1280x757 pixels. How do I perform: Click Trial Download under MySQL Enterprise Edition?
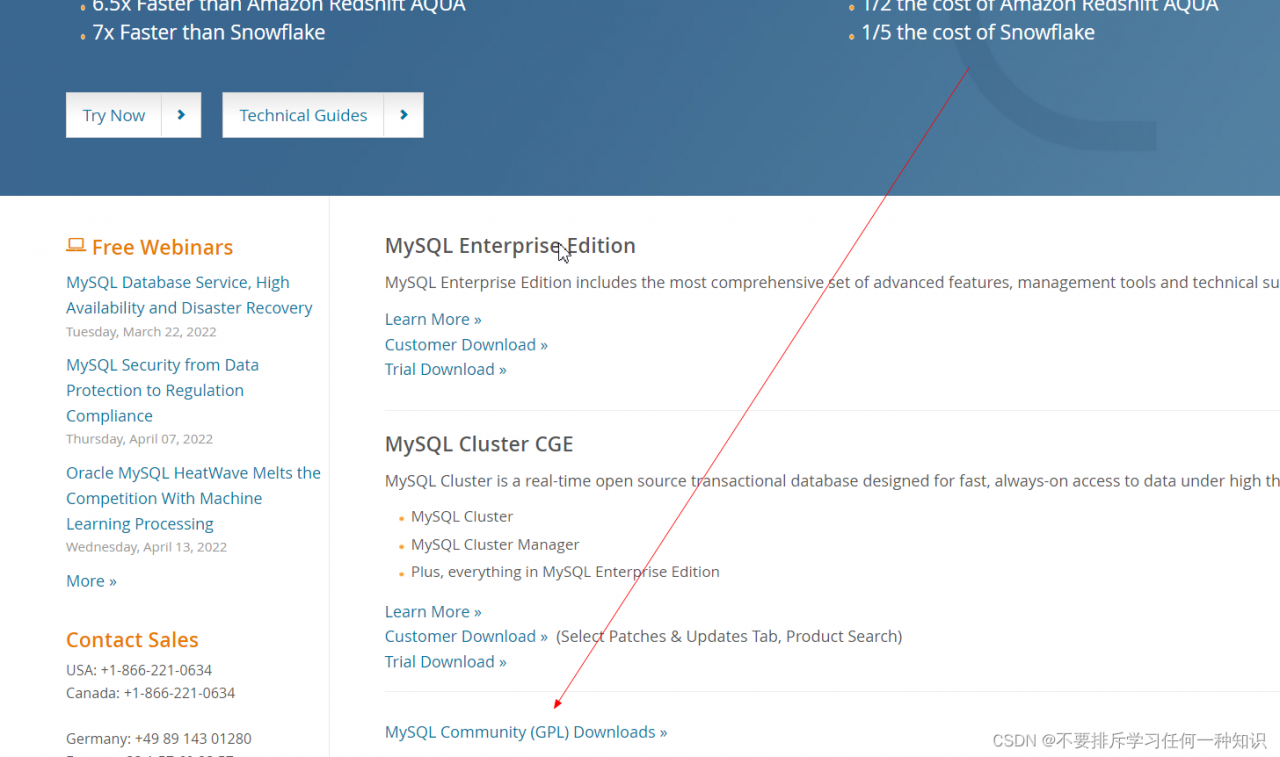point(445,369)
